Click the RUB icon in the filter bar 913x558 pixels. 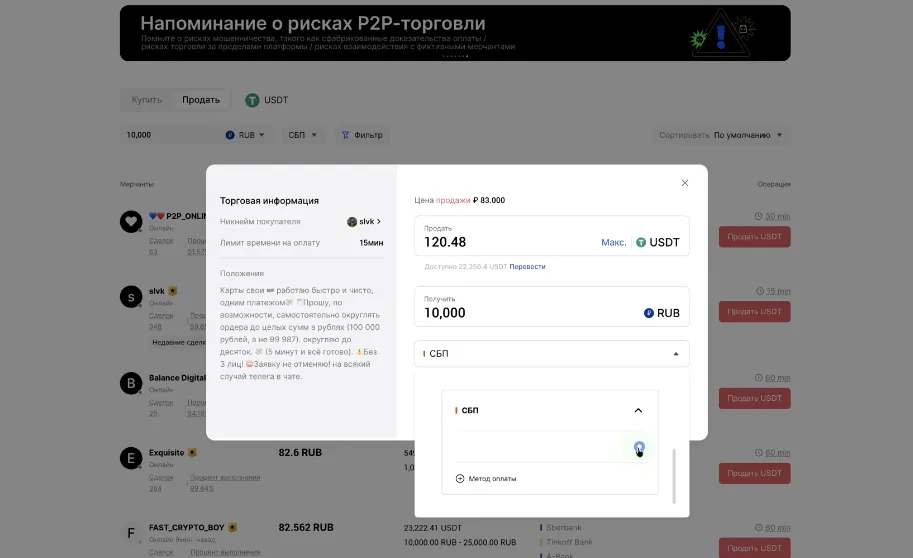click(x=230, y=135)
